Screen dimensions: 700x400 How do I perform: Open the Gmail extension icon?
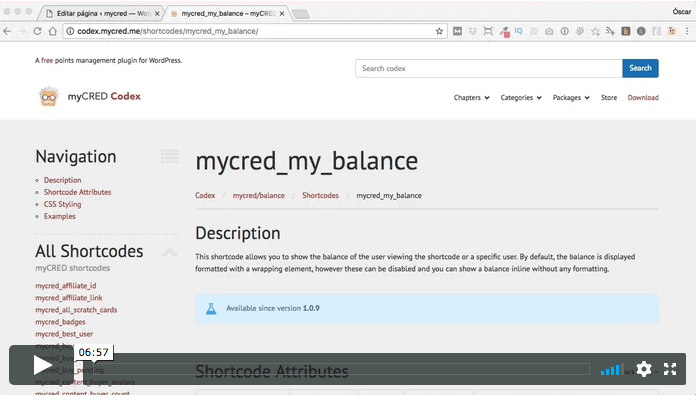point(458,31)
